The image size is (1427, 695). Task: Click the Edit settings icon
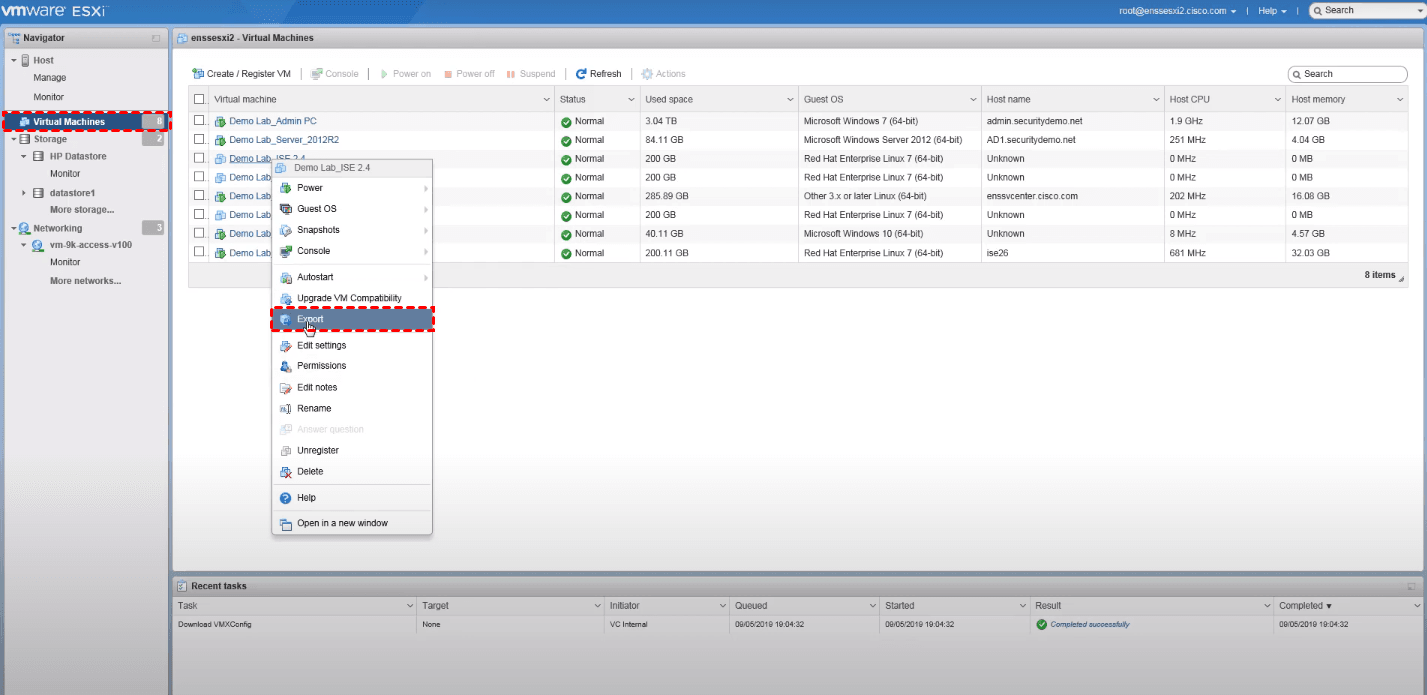coord(286,346)
